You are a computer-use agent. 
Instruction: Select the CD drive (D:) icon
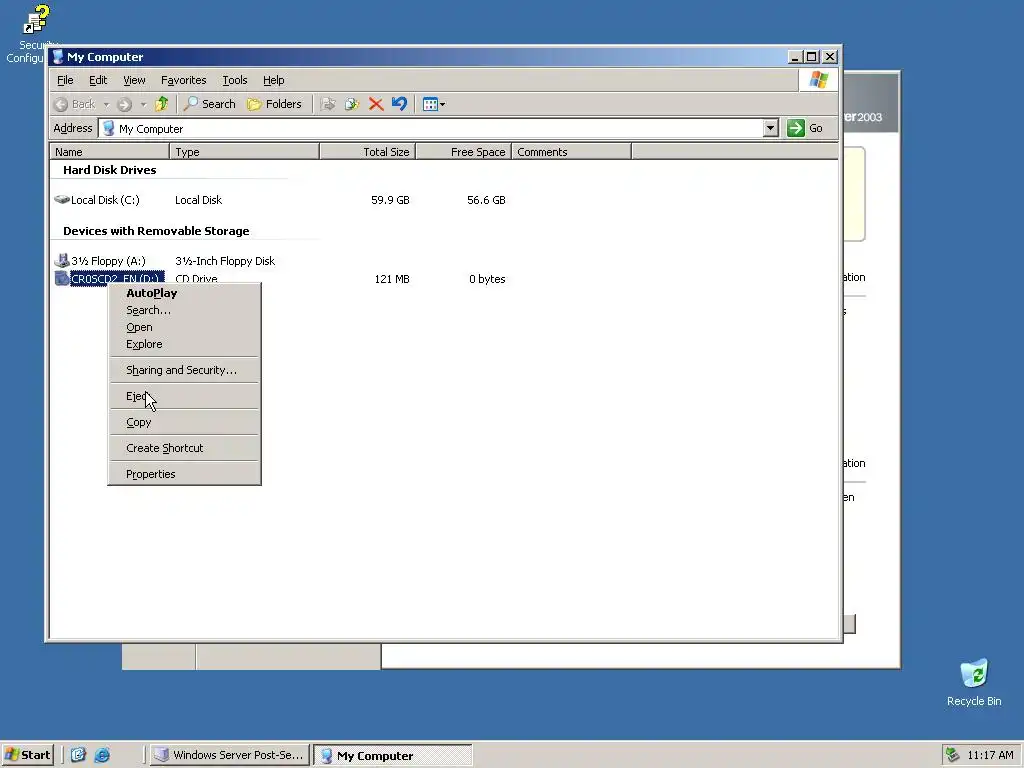(x=62, y=279)
